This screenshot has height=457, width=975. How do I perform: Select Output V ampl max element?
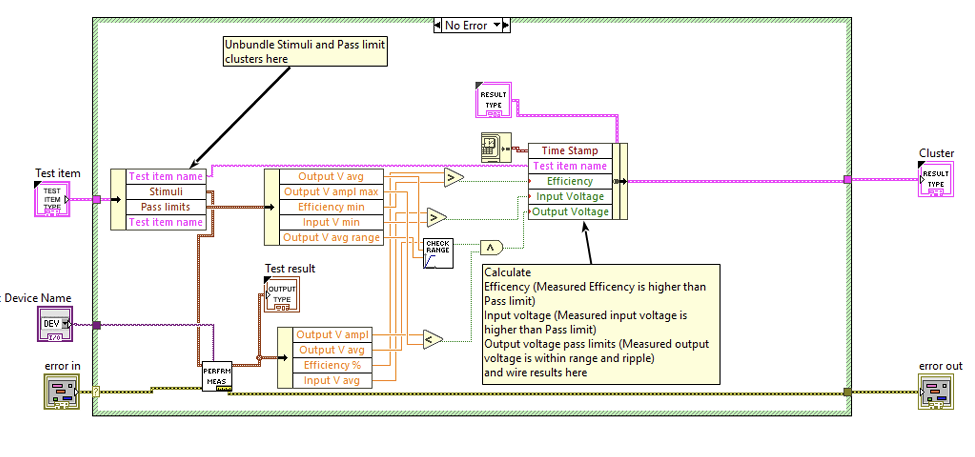331,192
